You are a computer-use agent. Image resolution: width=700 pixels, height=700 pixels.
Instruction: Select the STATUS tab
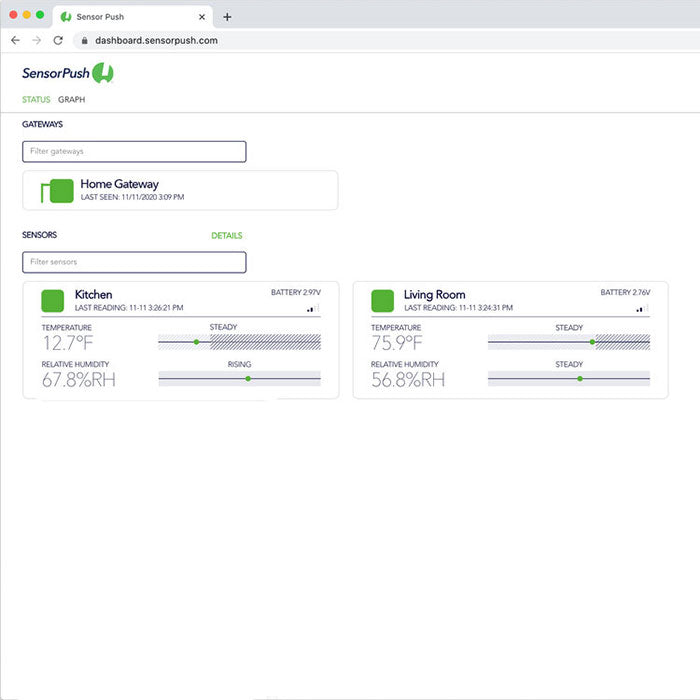coord(36,100)
